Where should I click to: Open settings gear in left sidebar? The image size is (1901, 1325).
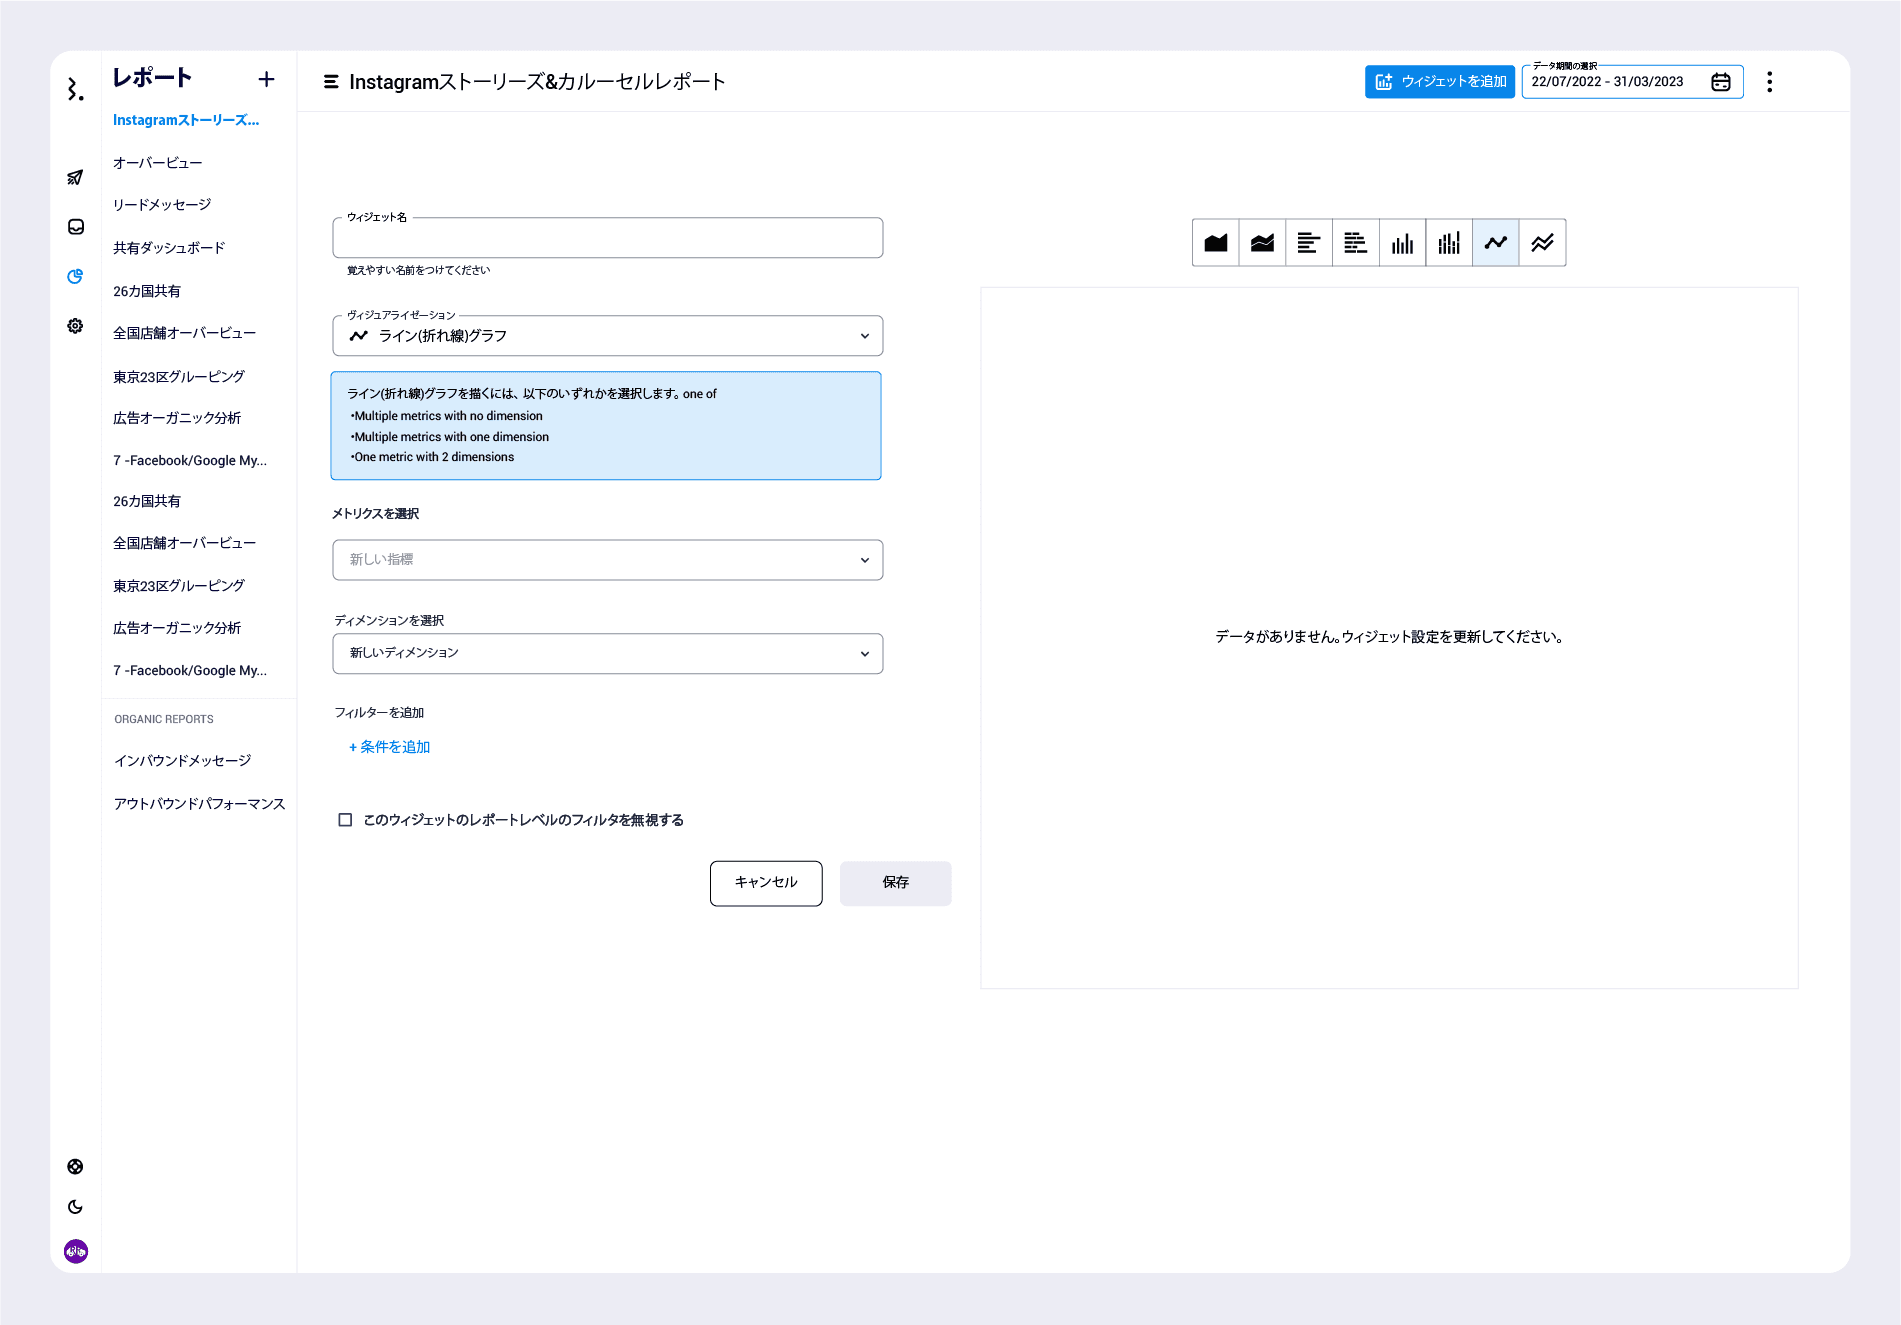(x=75, y=326)
